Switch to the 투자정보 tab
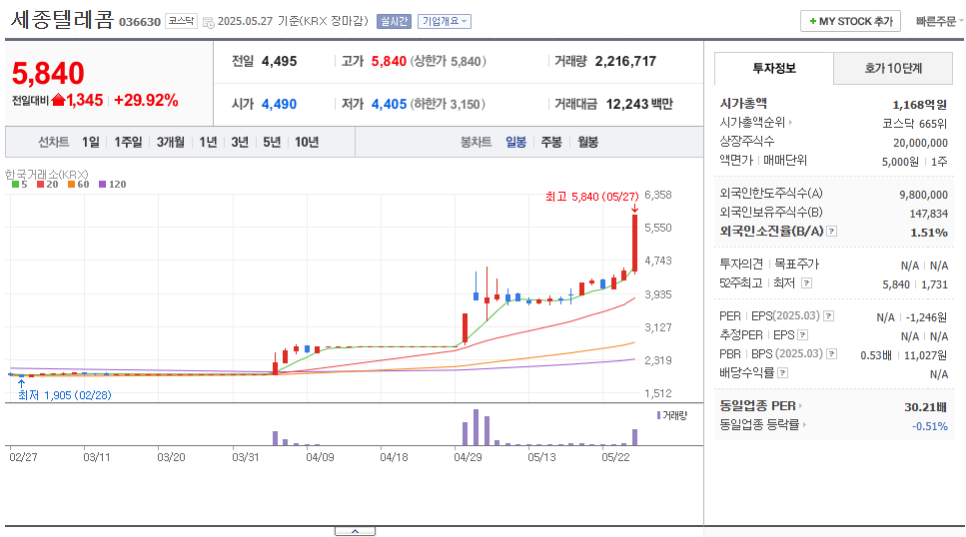The image size is (966, 537). coord(774,68)
